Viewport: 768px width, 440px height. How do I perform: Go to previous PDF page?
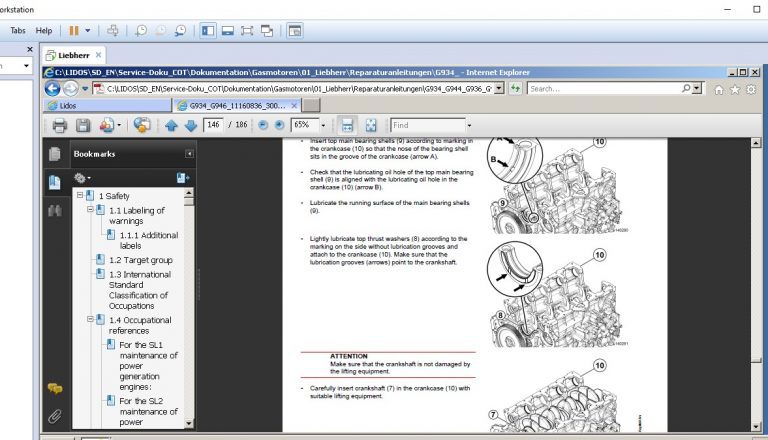[x=171, y=126]
